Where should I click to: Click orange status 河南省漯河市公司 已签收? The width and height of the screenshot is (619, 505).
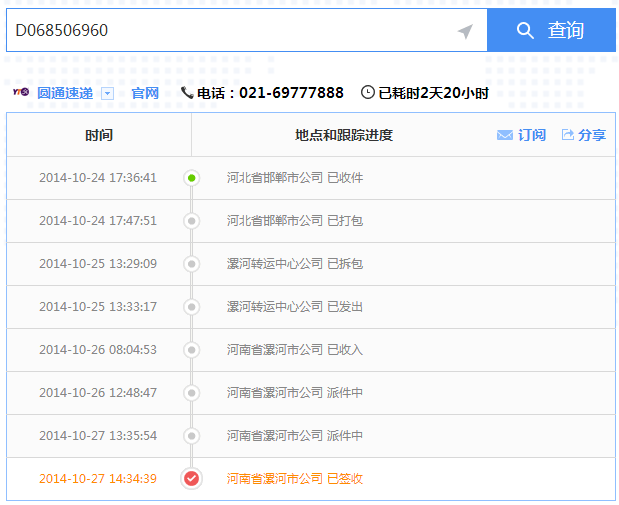pyautogui.click(x=295, y=479)
